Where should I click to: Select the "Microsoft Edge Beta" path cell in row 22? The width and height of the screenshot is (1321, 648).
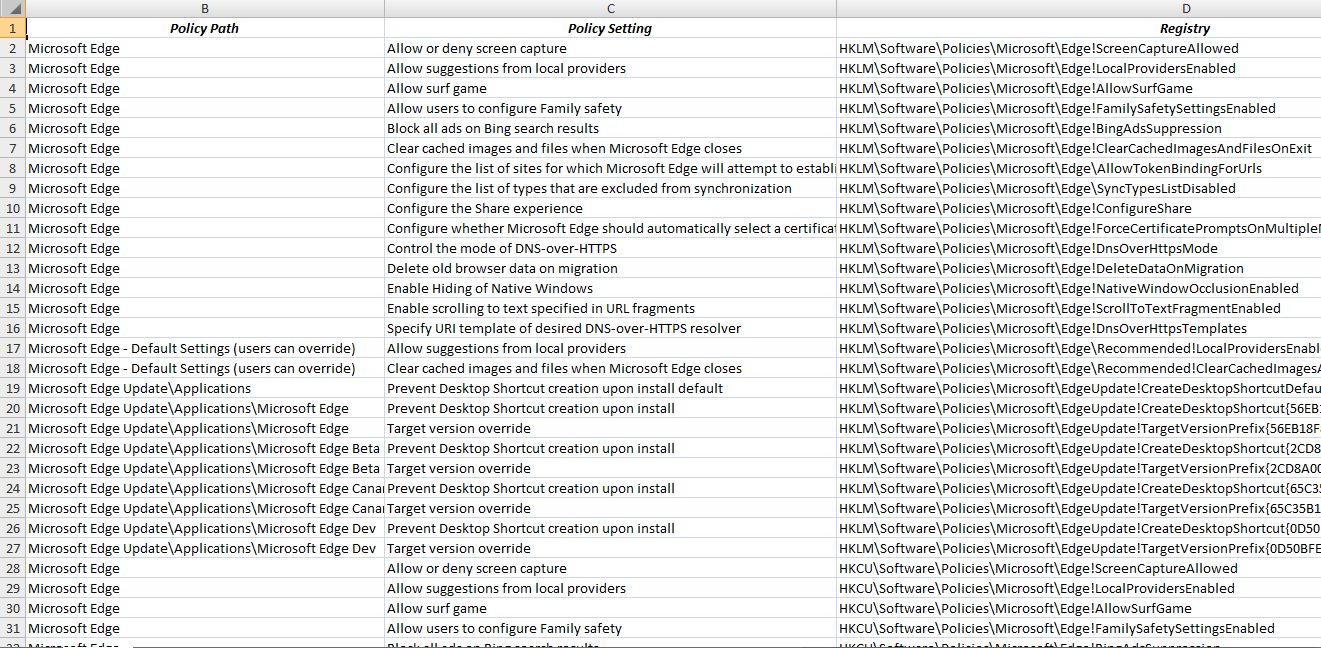pos(205,448)
